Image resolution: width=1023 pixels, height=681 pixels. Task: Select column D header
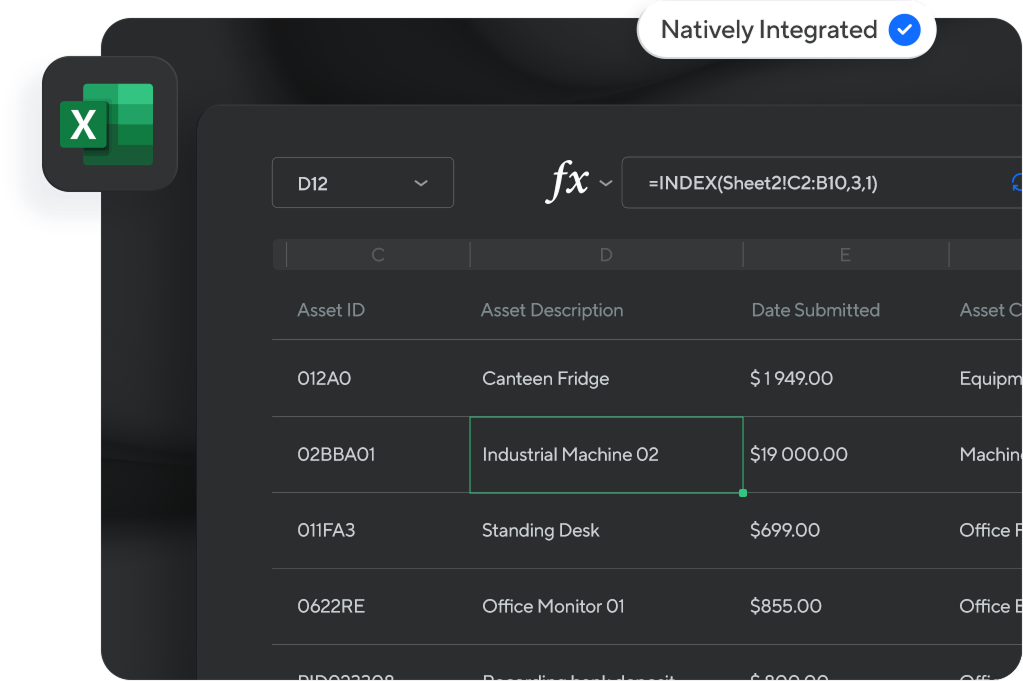[605, 255]
